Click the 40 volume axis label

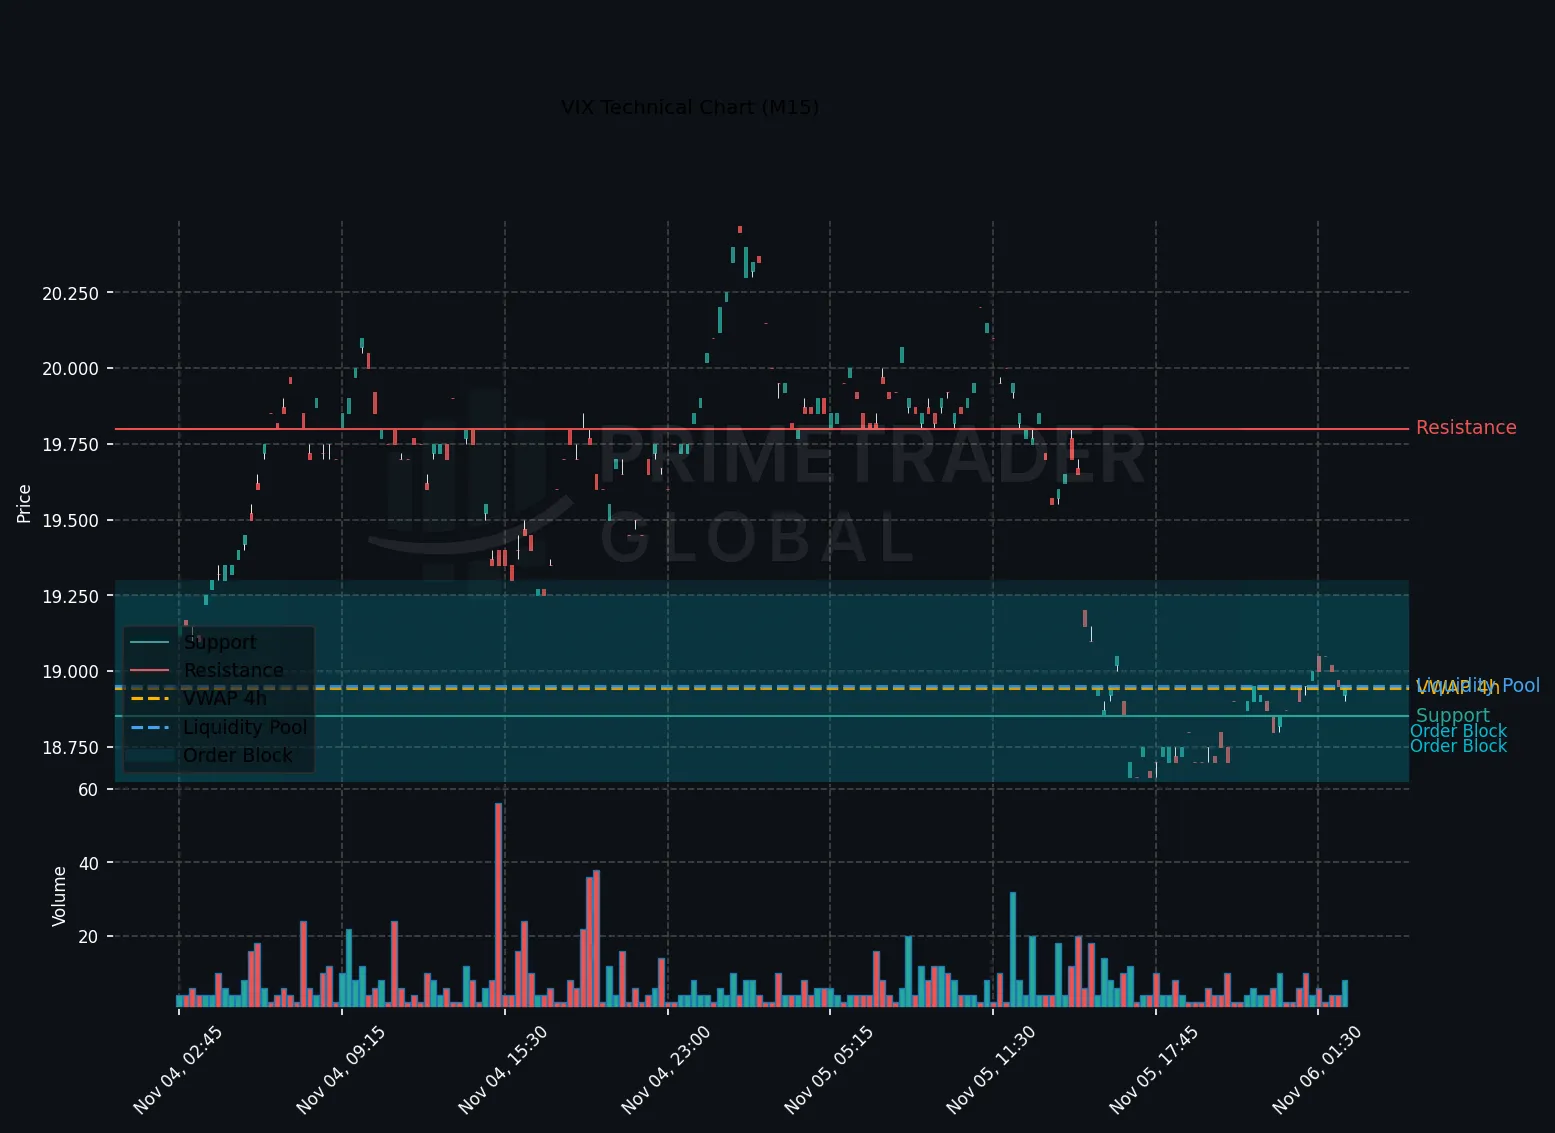click(x=88, y=863)
